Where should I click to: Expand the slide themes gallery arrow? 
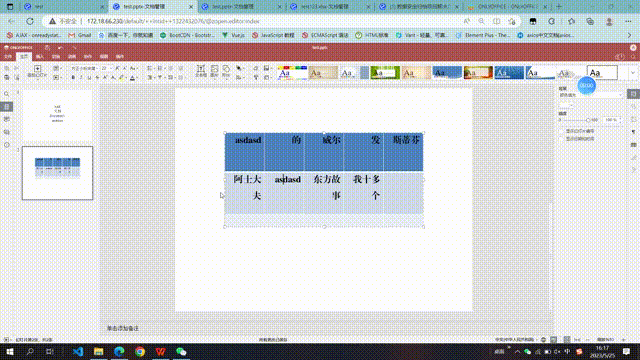[633, 73]
